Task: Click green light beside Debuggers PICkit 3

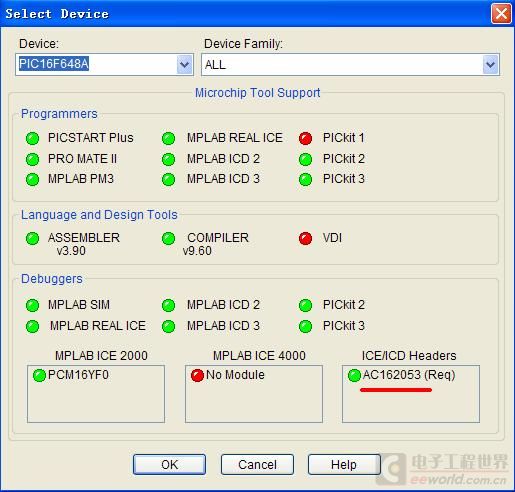Action: point(305,326)
